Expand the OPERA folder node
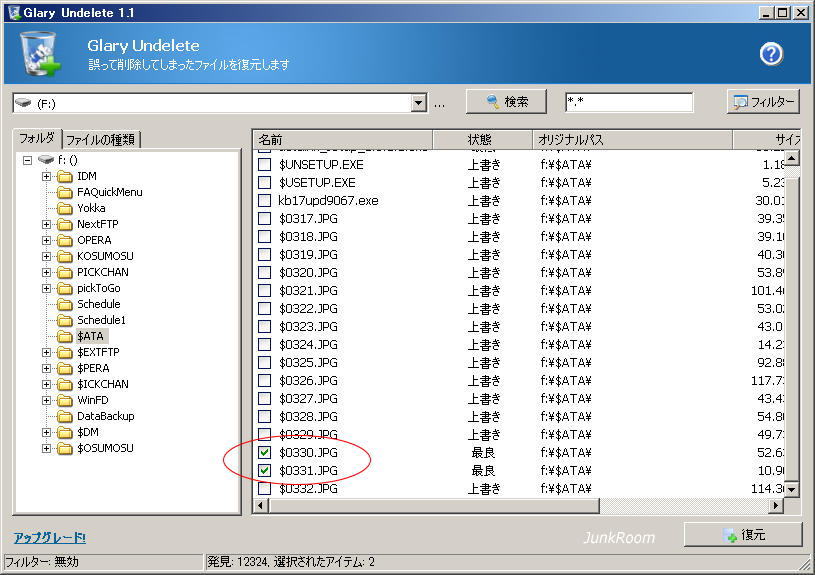Image resolution: width=815 pixels, height=575 pixels. tap(46, 241)
